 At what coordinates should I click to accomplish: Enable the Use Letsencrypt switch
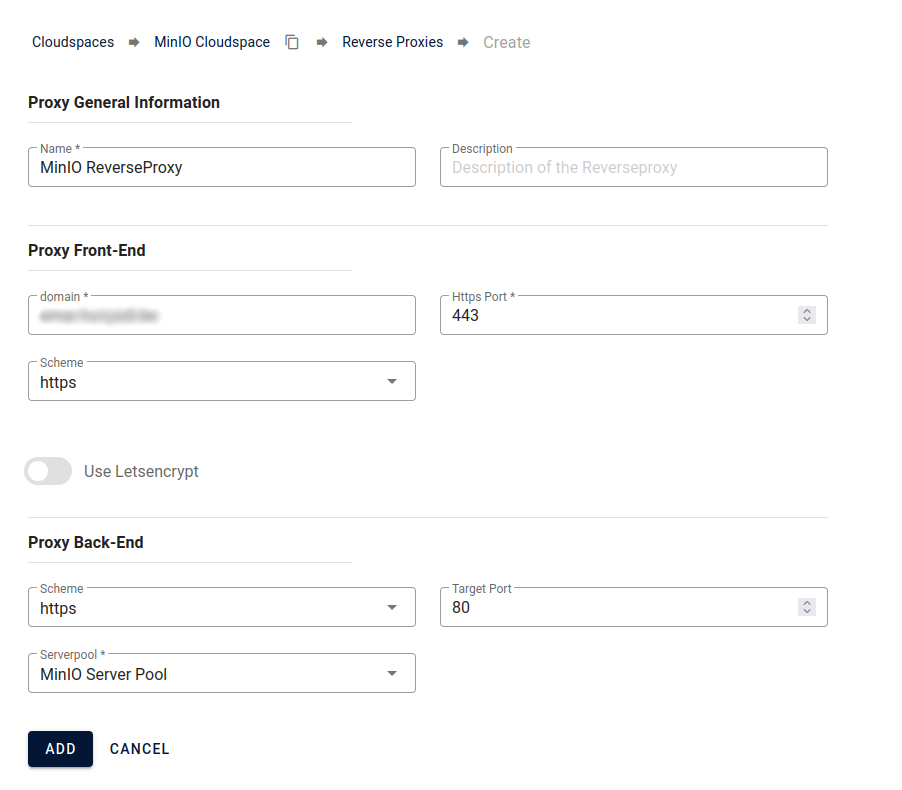pyautogui.click(x=48, y=471)
